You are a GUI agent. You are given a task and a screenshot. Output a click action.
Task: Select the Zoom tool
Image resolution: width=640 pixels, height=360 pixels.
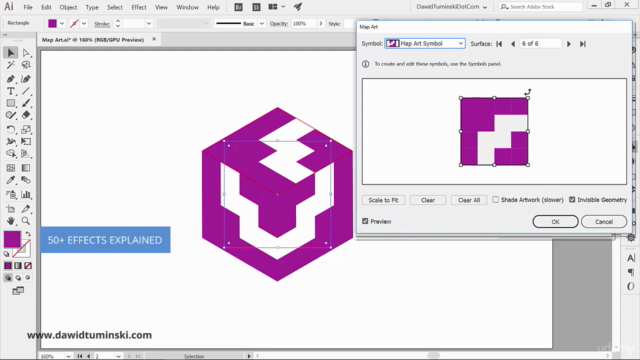pyautogui.click(x=26, y=221)
